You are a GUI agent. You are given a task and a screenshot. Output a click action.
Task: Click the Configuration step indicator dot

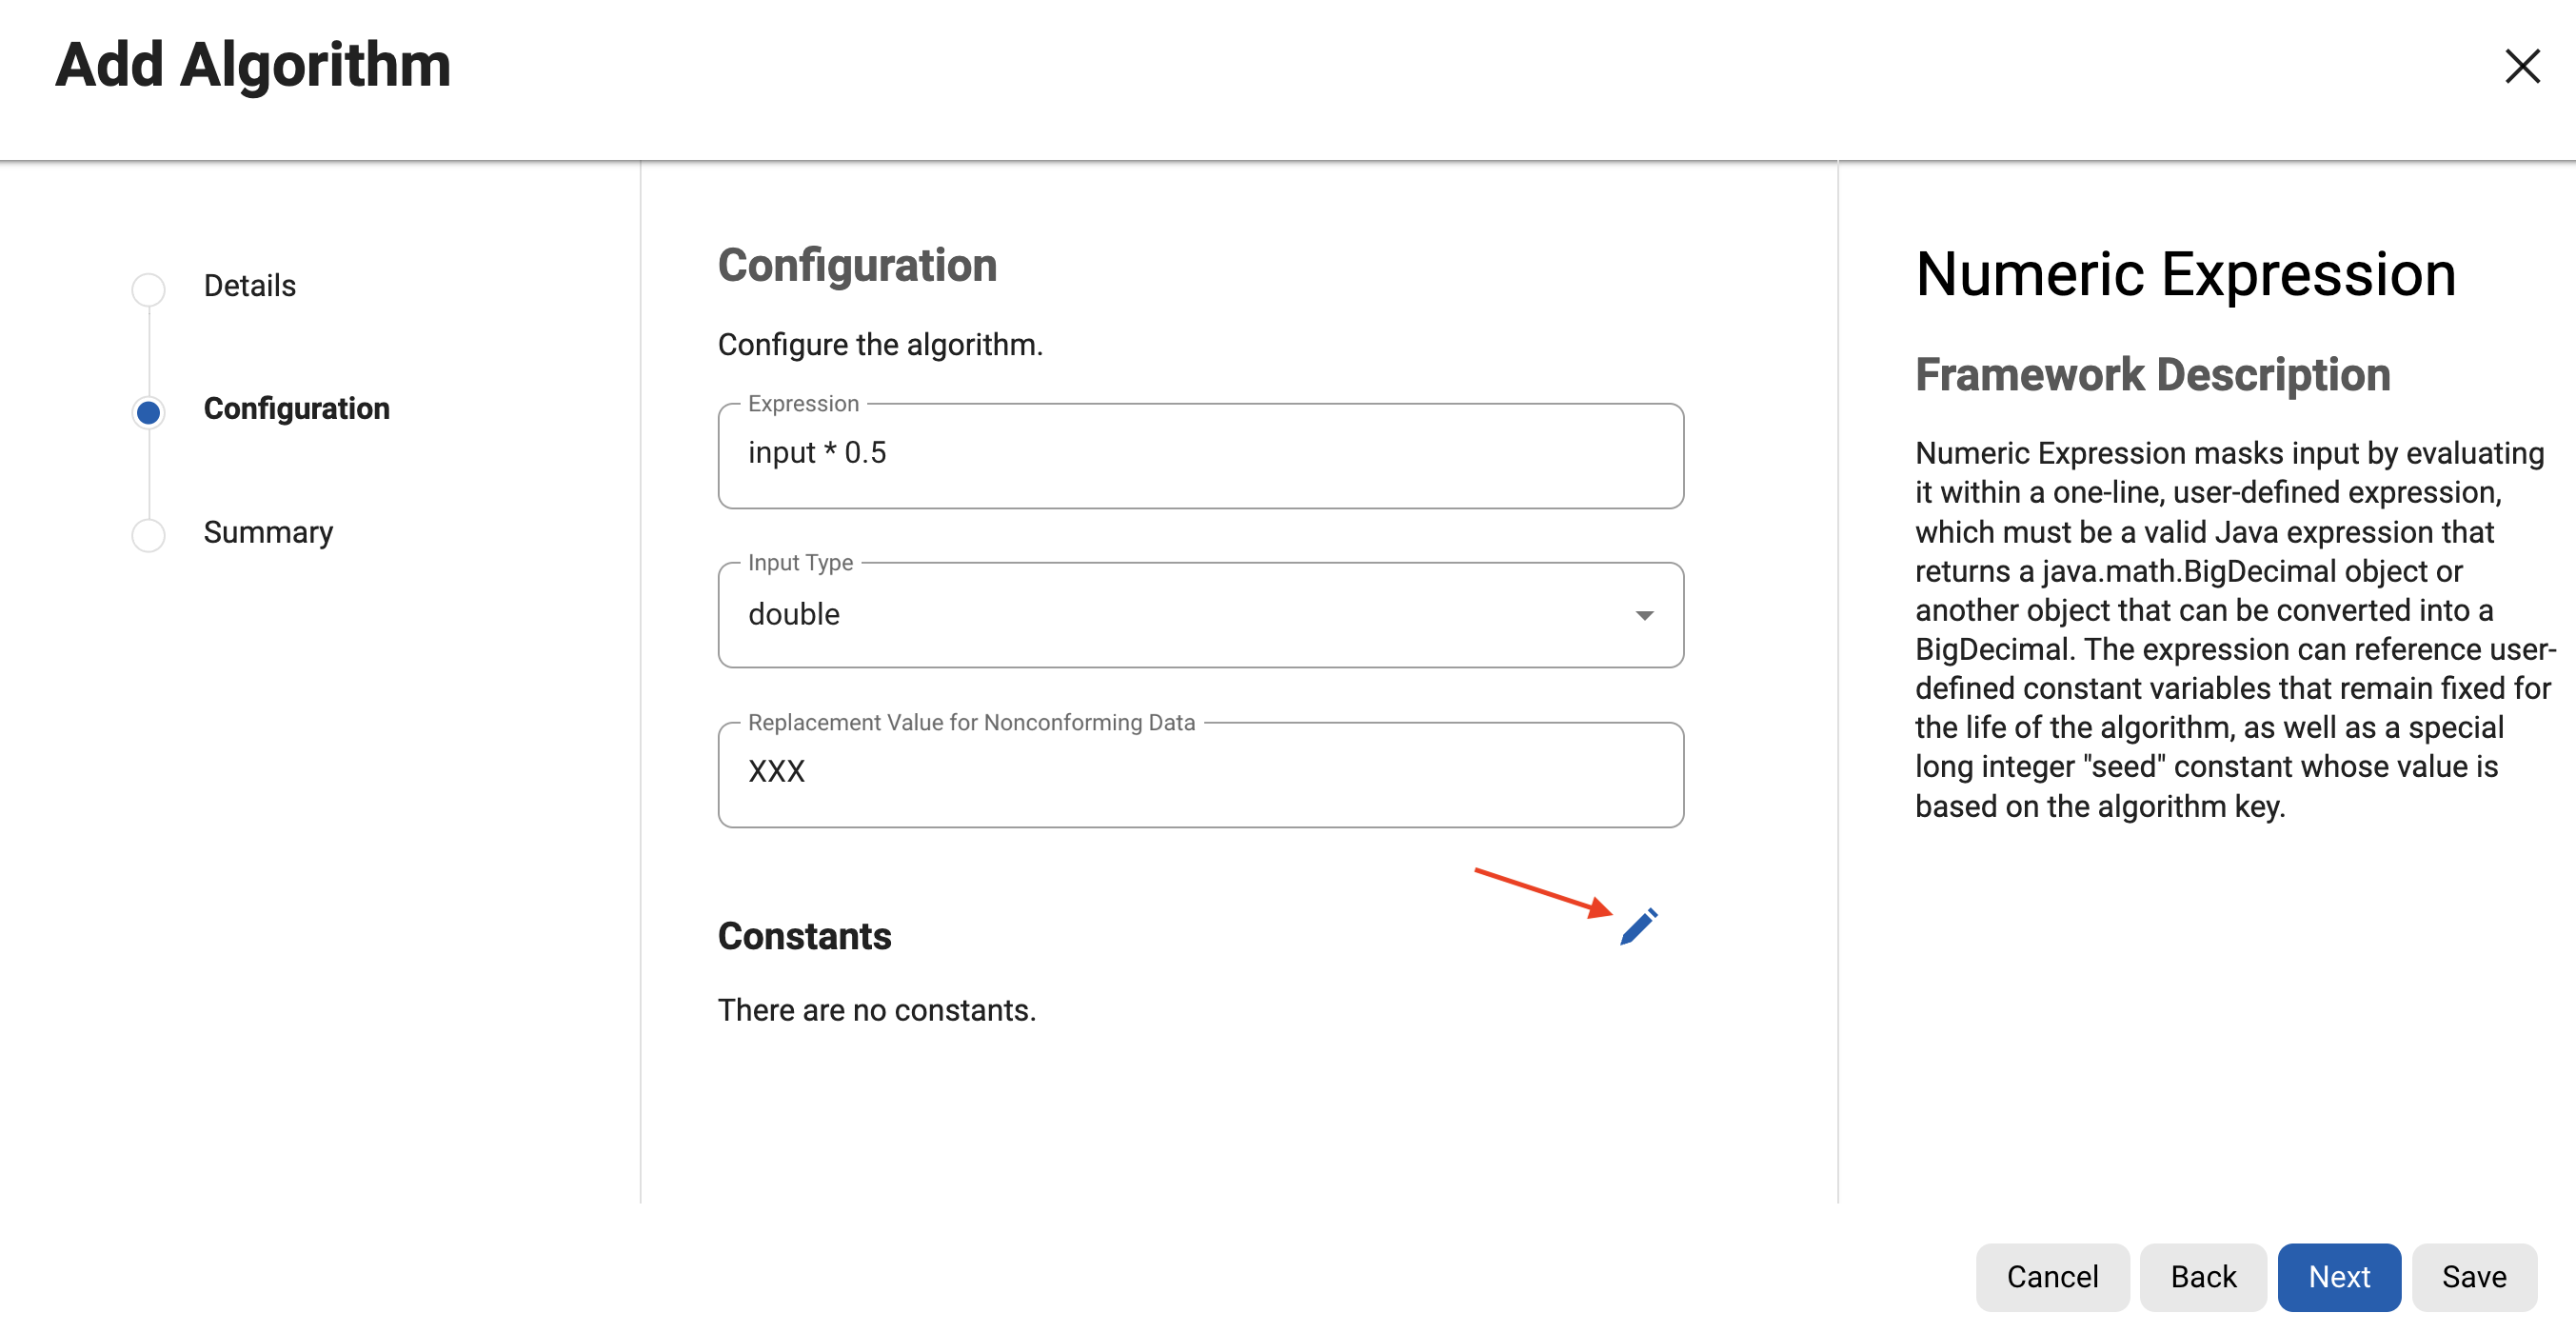point(148,411)
